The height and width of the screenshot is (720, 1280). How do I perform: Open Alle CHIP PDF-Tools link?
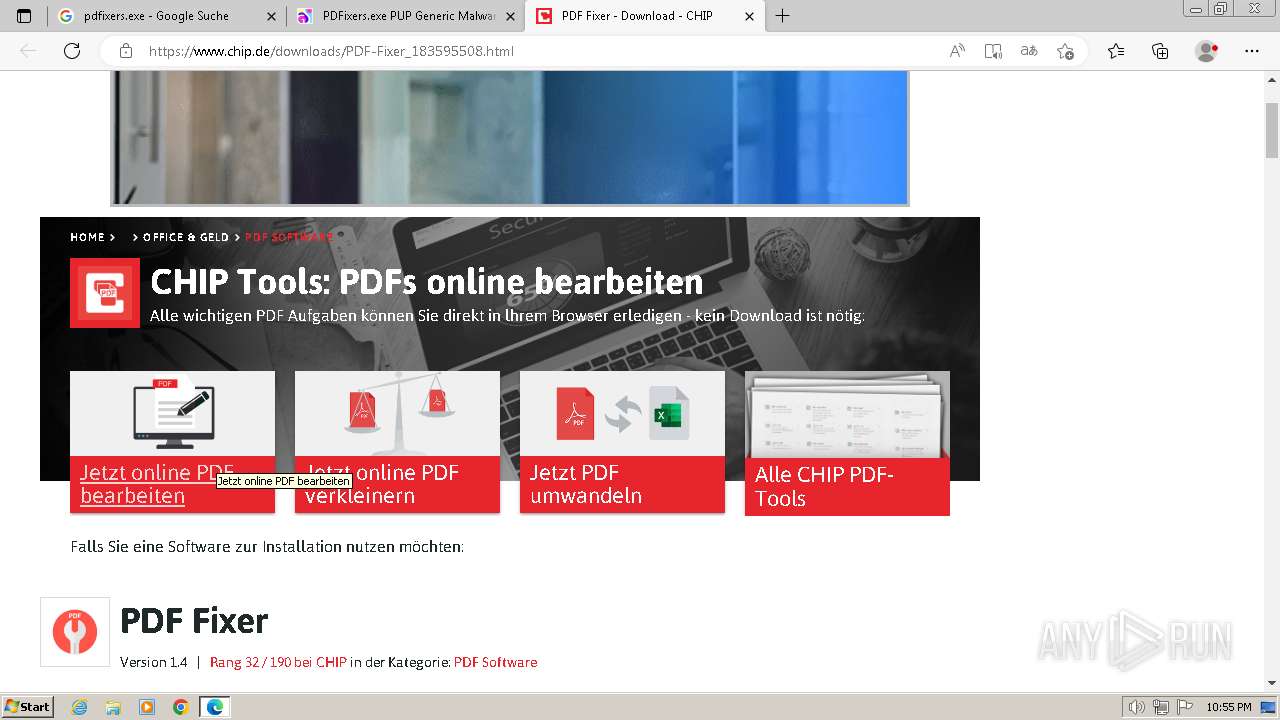(x=824, y=487)
